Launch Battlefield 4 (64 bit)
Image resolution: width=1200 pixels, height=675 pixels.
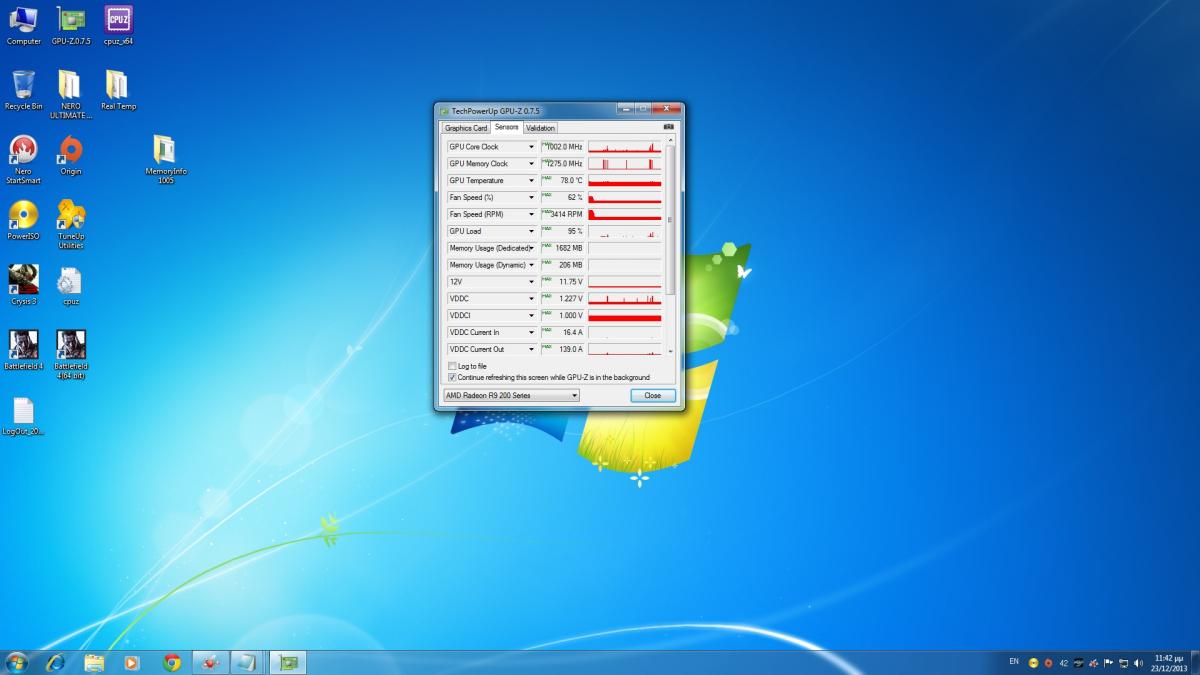tap(71, 355)
